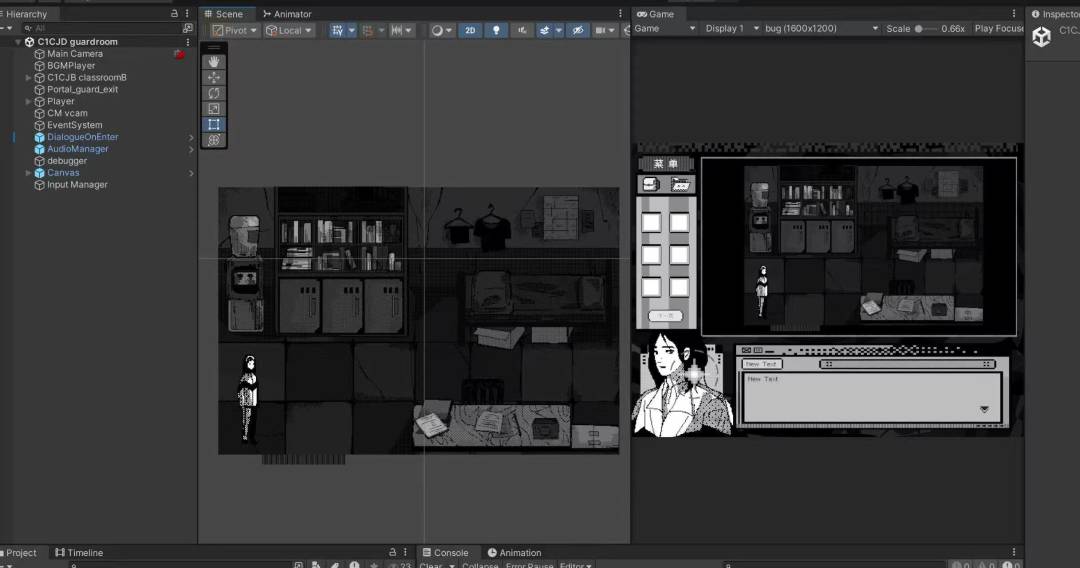Select the Hand tool in Scene

click(x=214, y=62)
